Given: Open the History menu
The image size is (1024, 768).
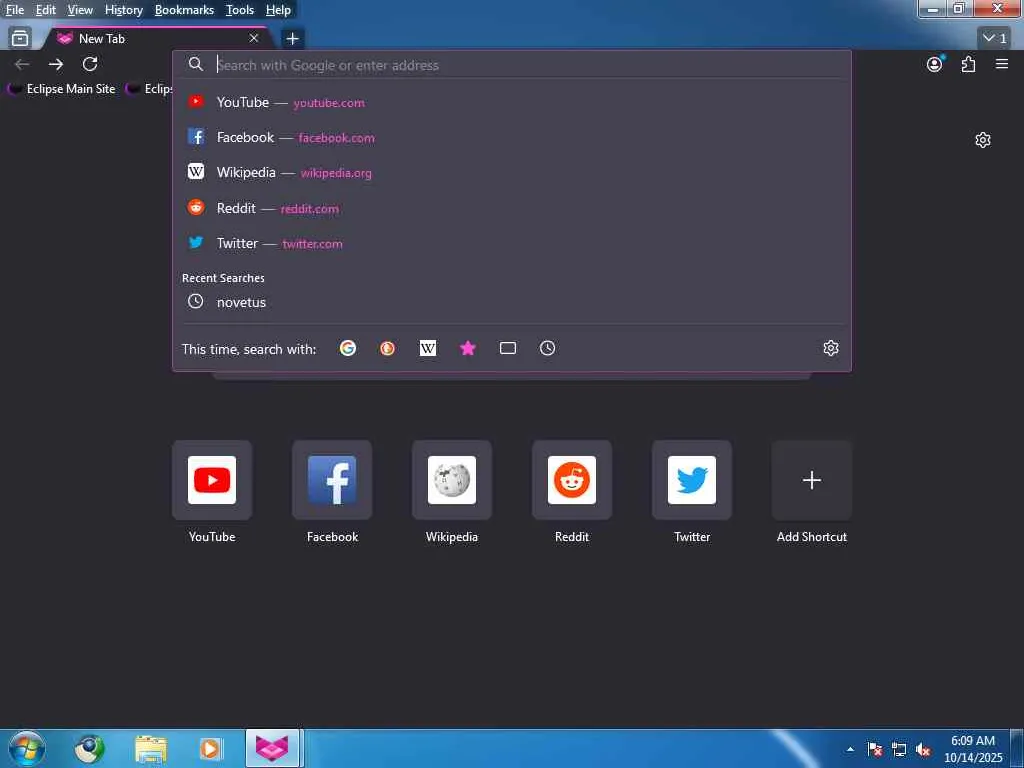Looking at the screenshot, I should 123,10.
